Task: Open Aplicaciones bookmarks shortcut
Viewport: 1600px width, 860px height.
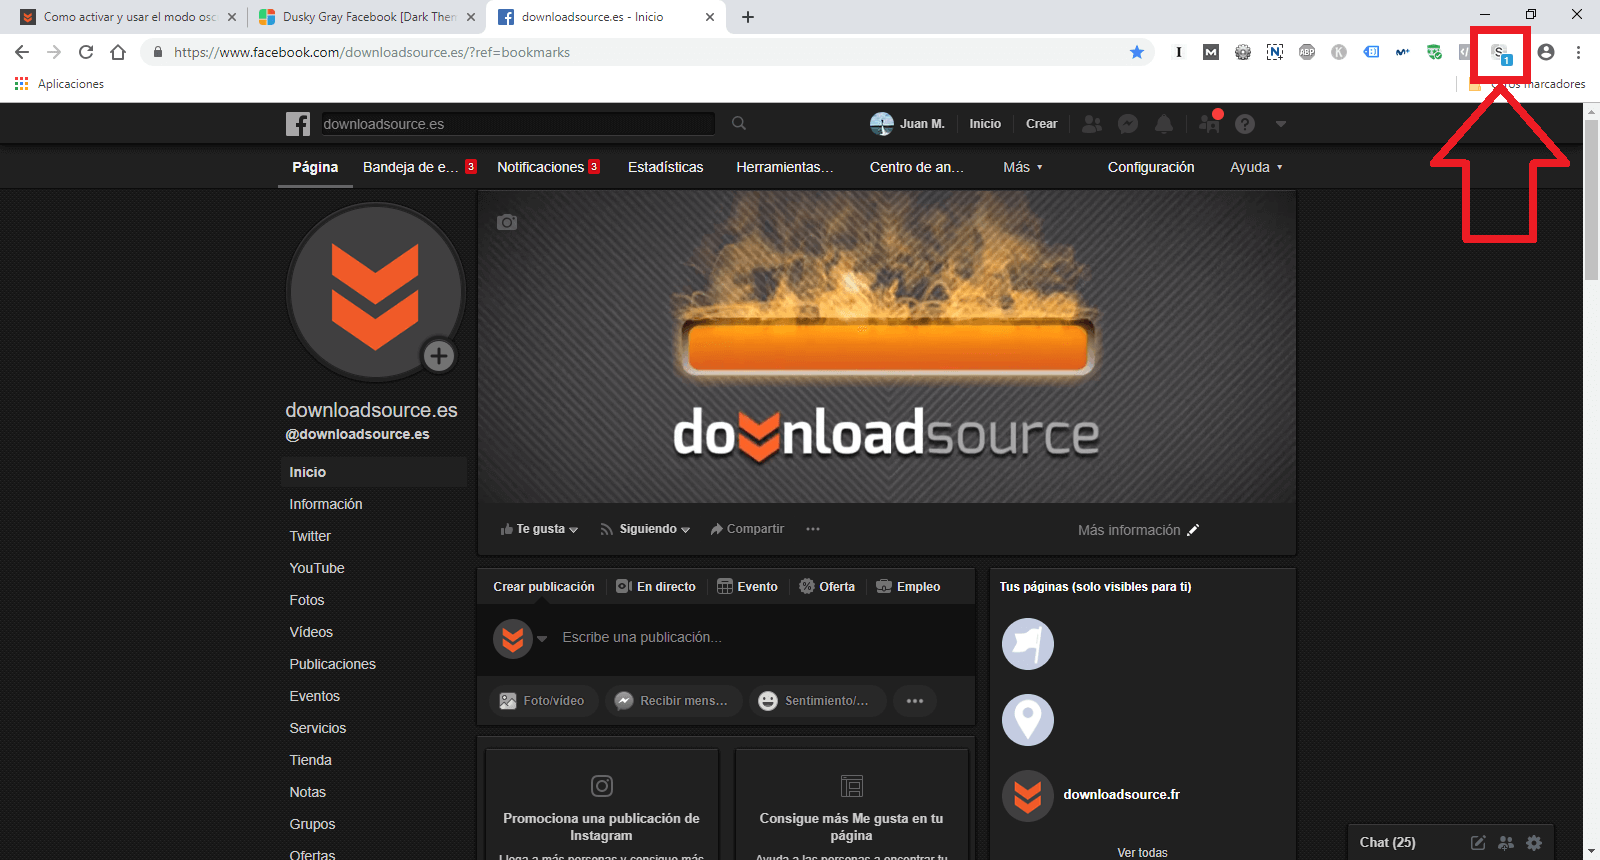Action: 59,84
